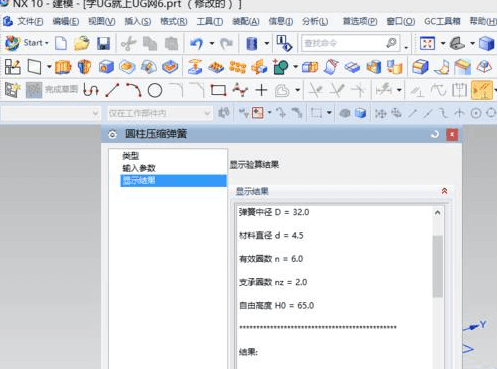The image size is (498, 369).
Task: Click the New file icon
Action: 61,43
